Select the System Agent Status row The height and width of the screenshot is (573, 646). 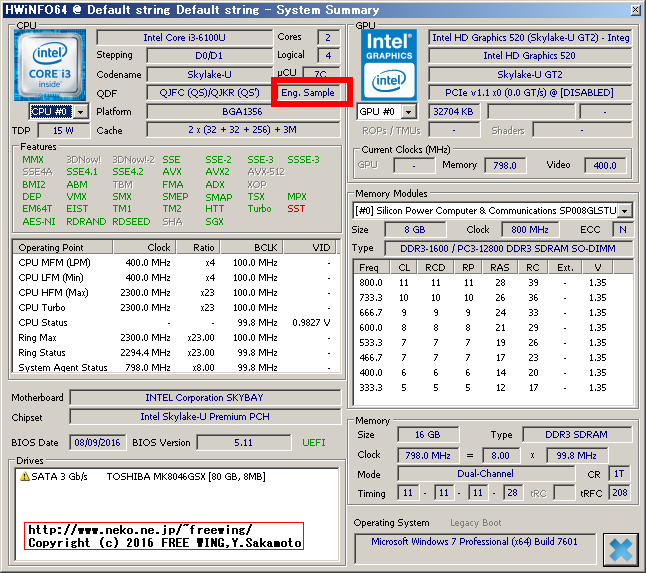[x=176, y=367]
